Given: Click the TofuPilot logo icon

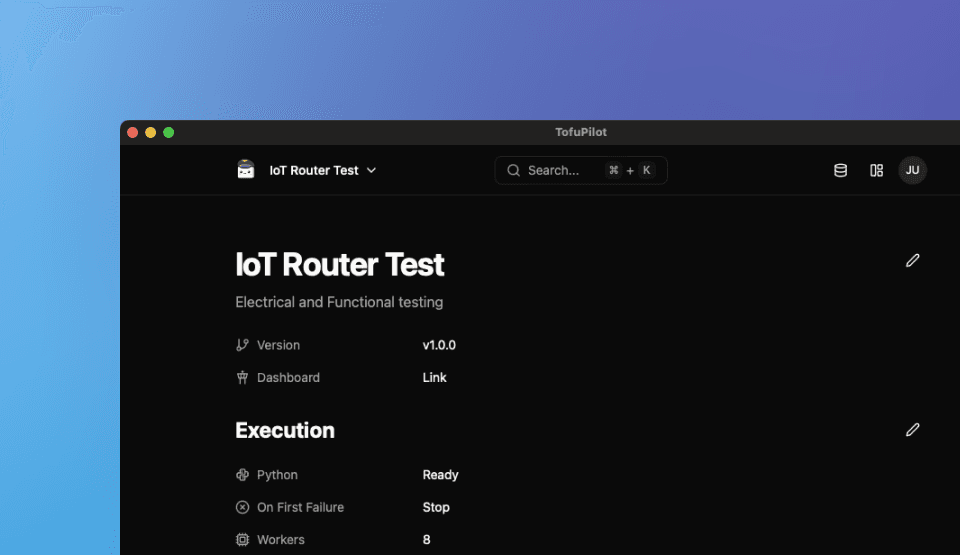Looking at the screenshot, I should pos(246,170).
